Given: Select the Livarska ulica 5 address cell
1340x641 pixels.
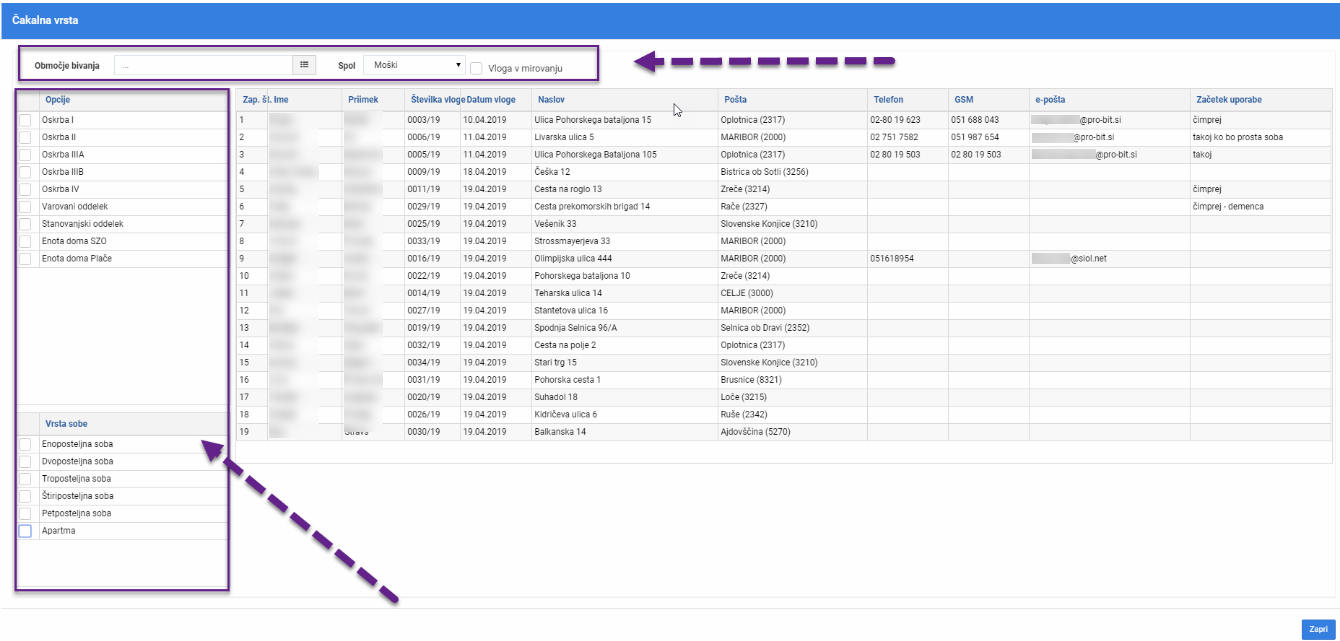Looking at the screenshot, I should (x=624, y=137).
